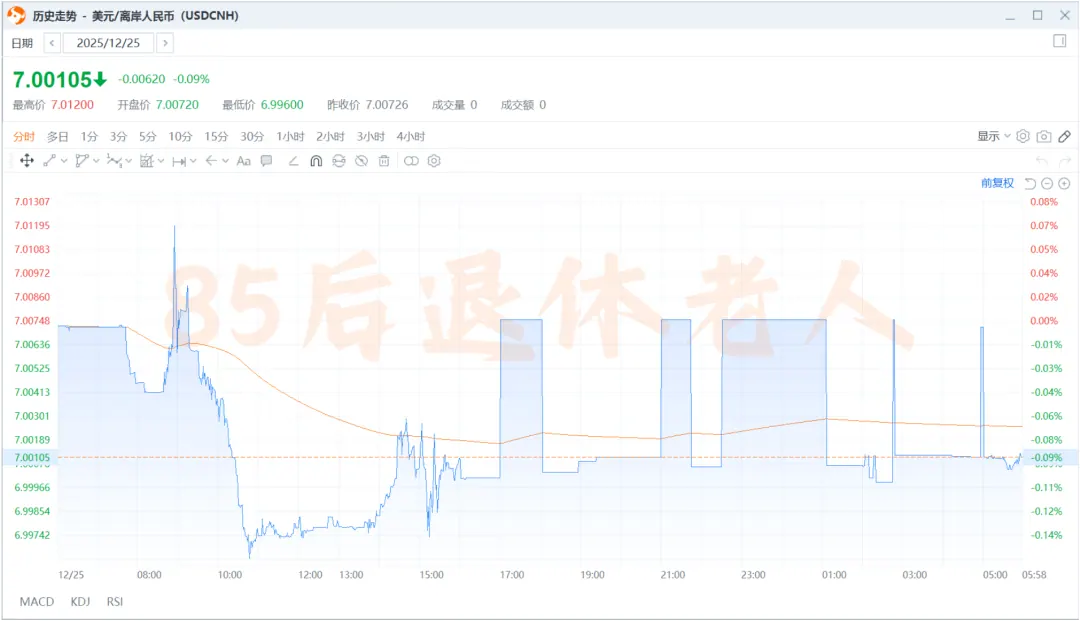Select the 15分 timeframe

pyautogui.click(x=216, y=136)
